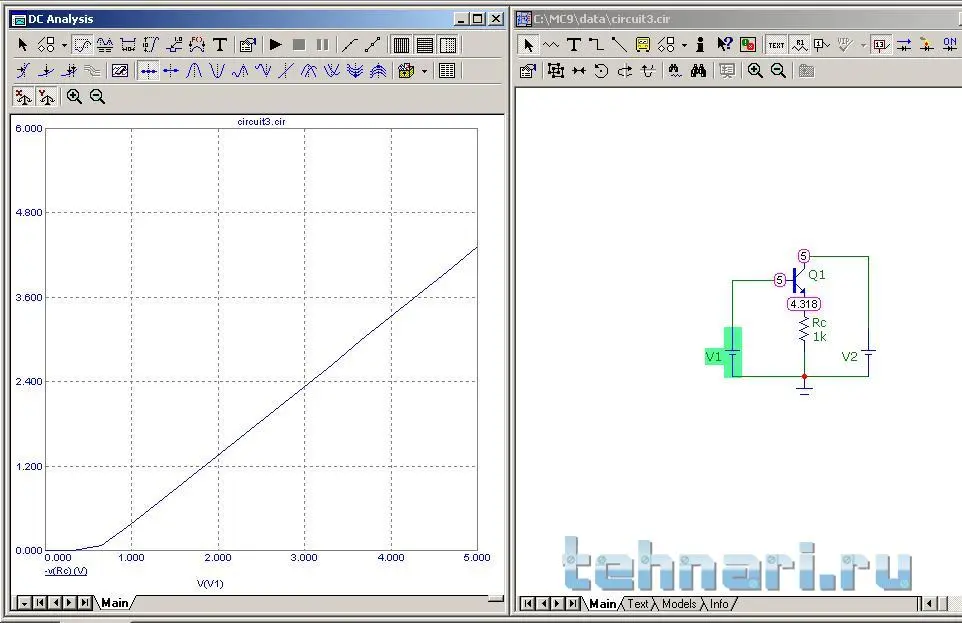This screenshot has height=623, width=962.
Task: Select the arrow pointer in DC Analysis toolbar
Action: point(23,45)
